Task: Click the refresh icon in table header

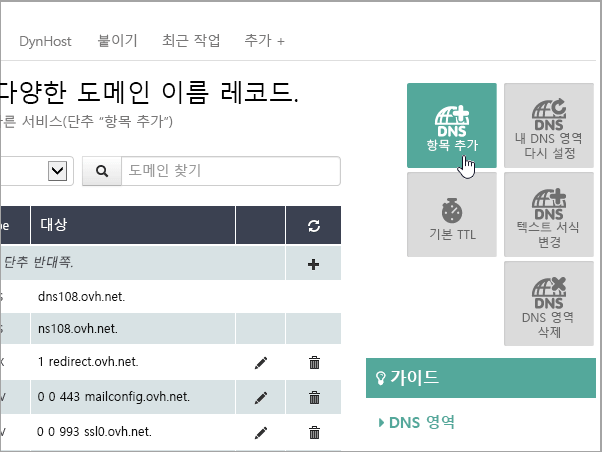Action: 314,226
